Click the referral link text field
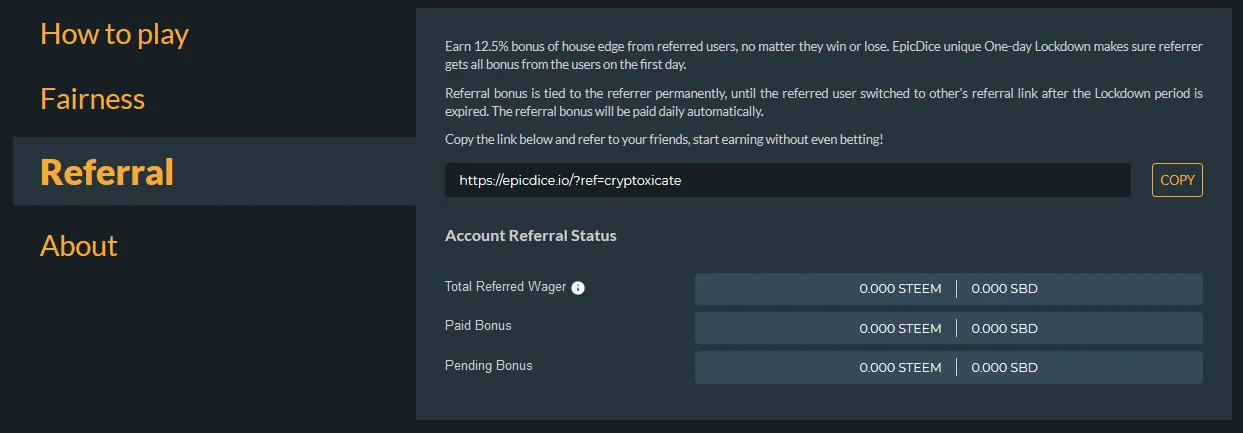 (787, 181)
